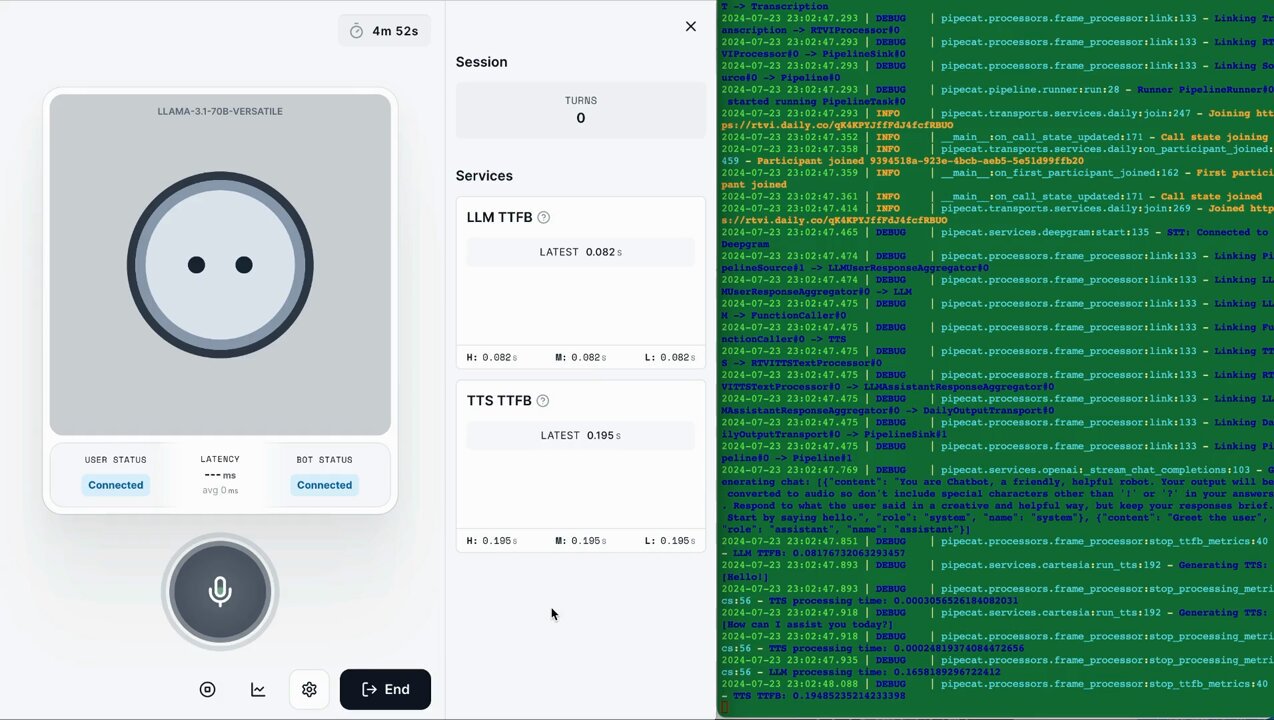This screenshot has width=1274, height=720.
Task: Click the chatbot face avatar
Action: pos(220,265)
